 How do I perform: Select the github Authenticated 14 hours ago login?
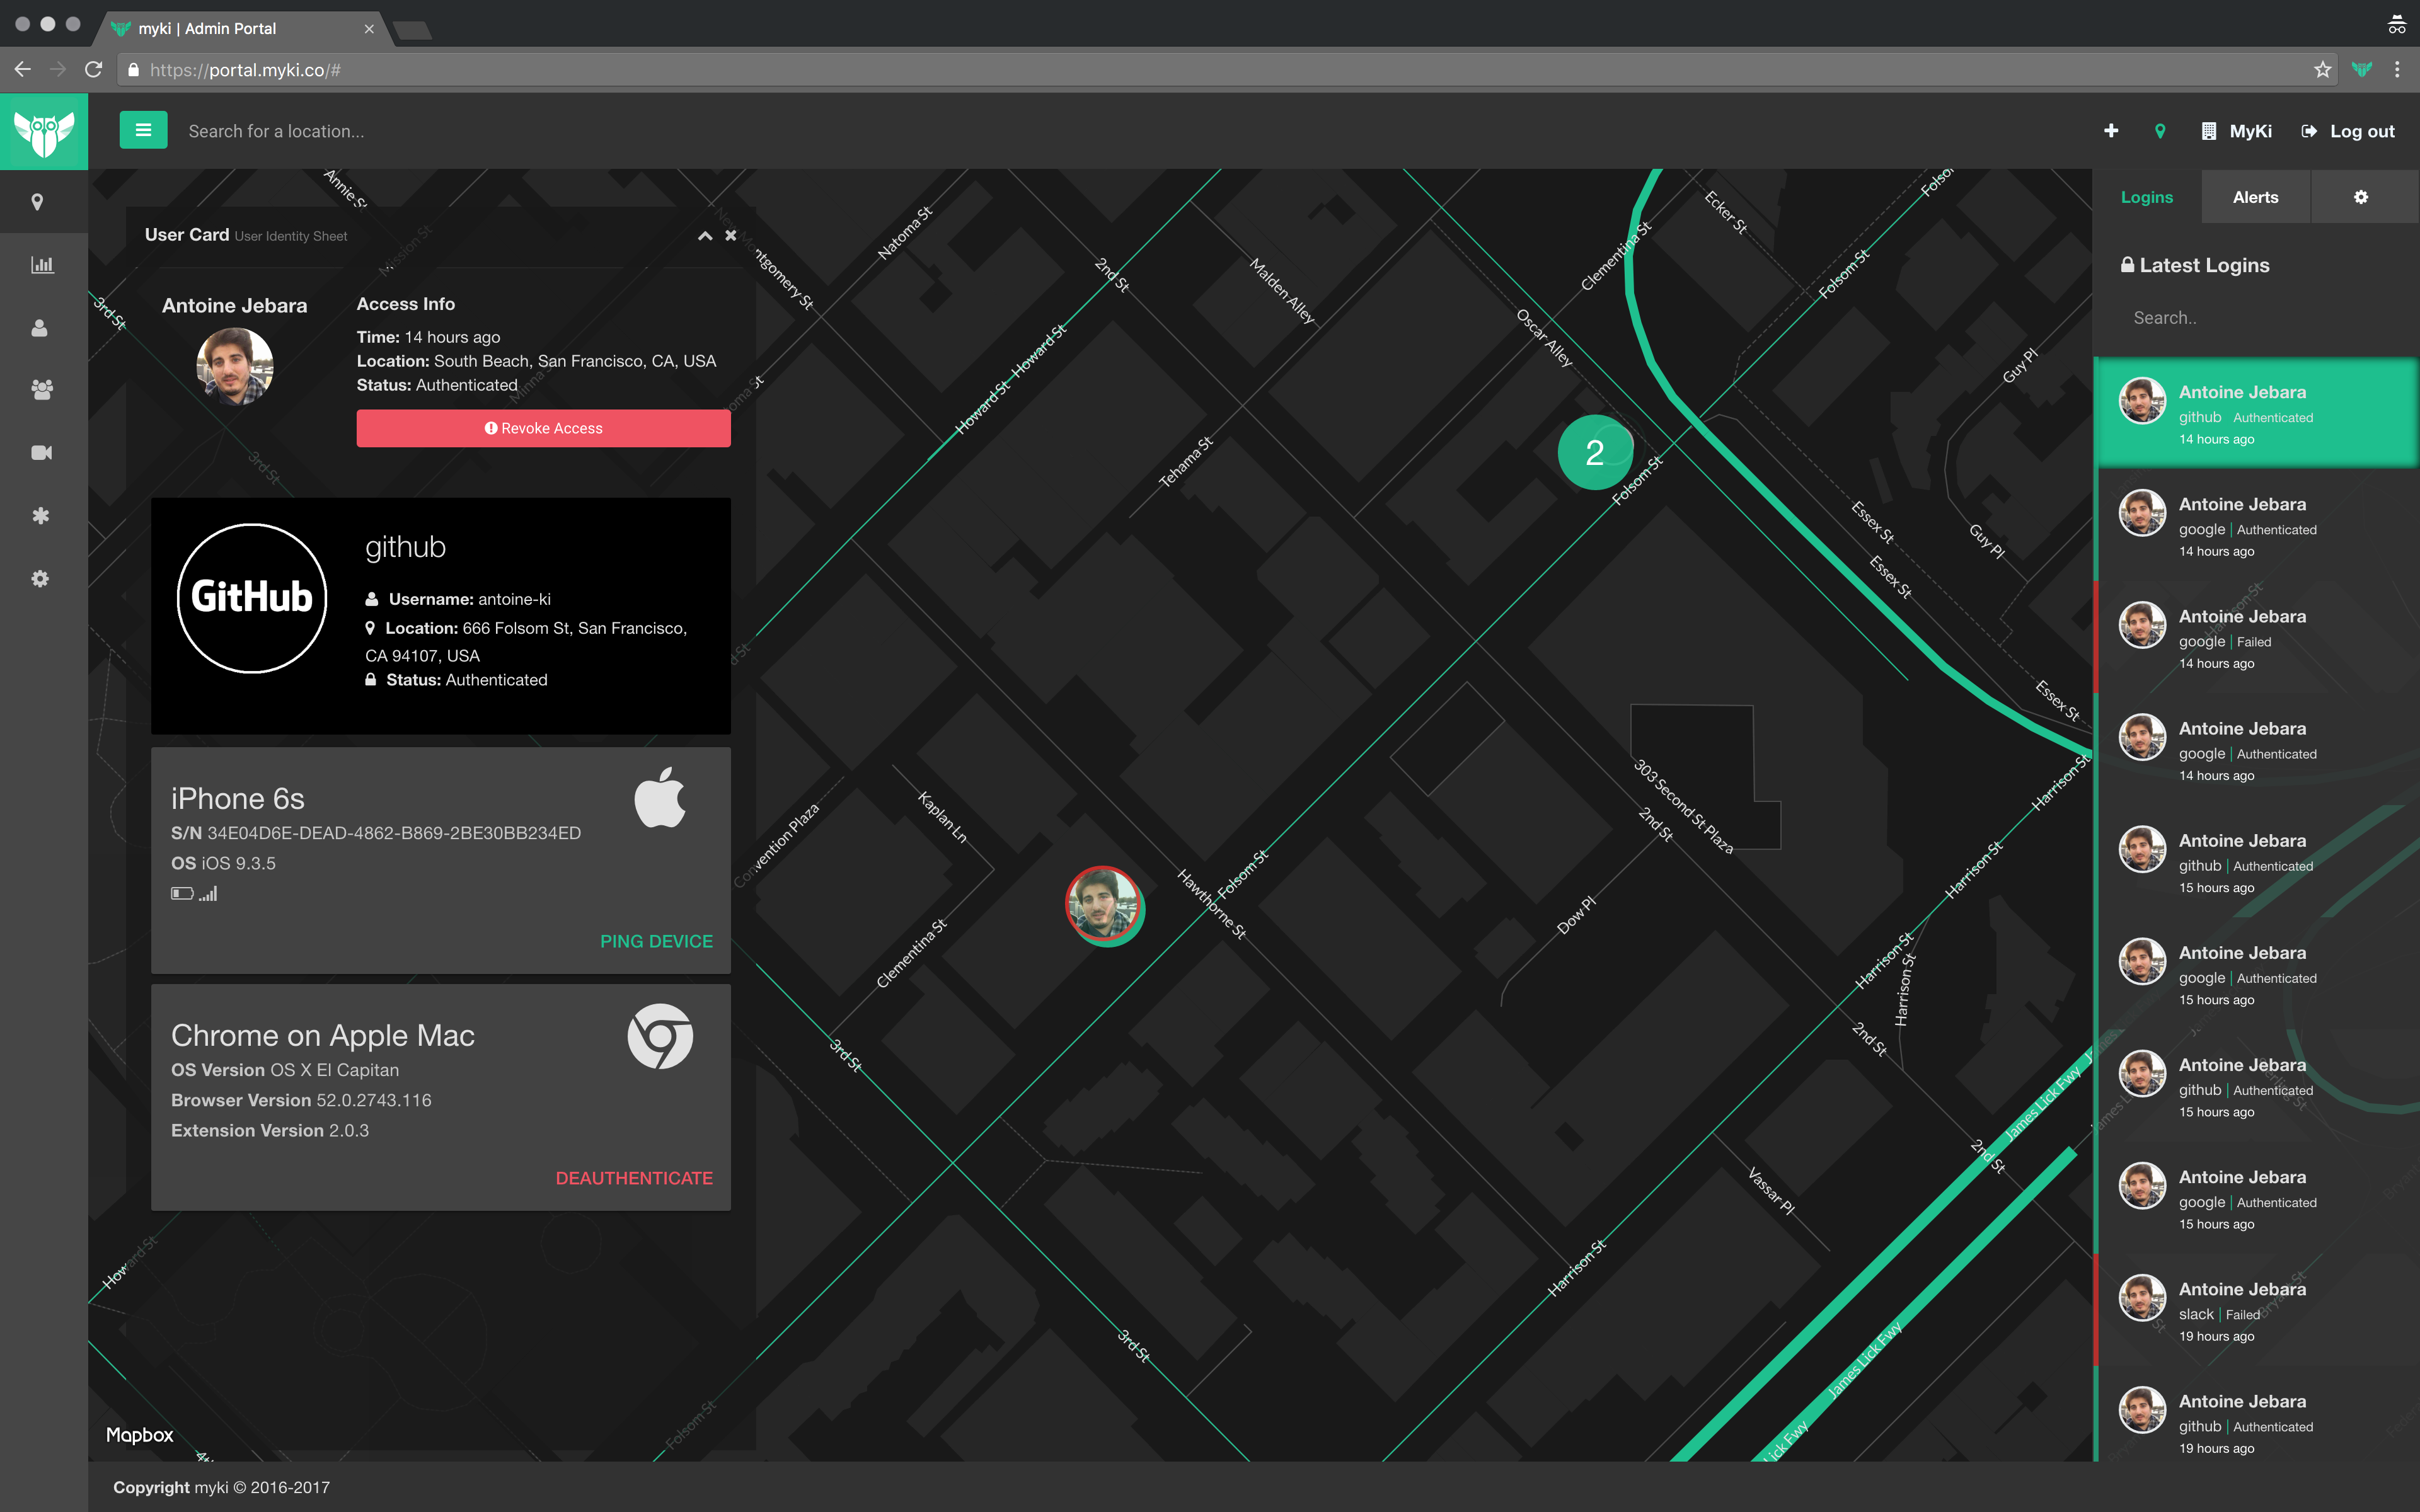click(2256, 413)
